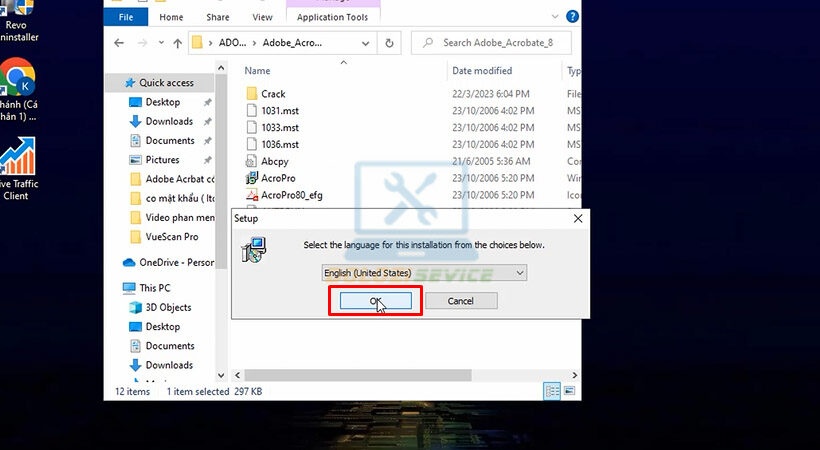Screen dimensions: 820x450
Task: Sort files by Date modified column
Action: (482, 71)
